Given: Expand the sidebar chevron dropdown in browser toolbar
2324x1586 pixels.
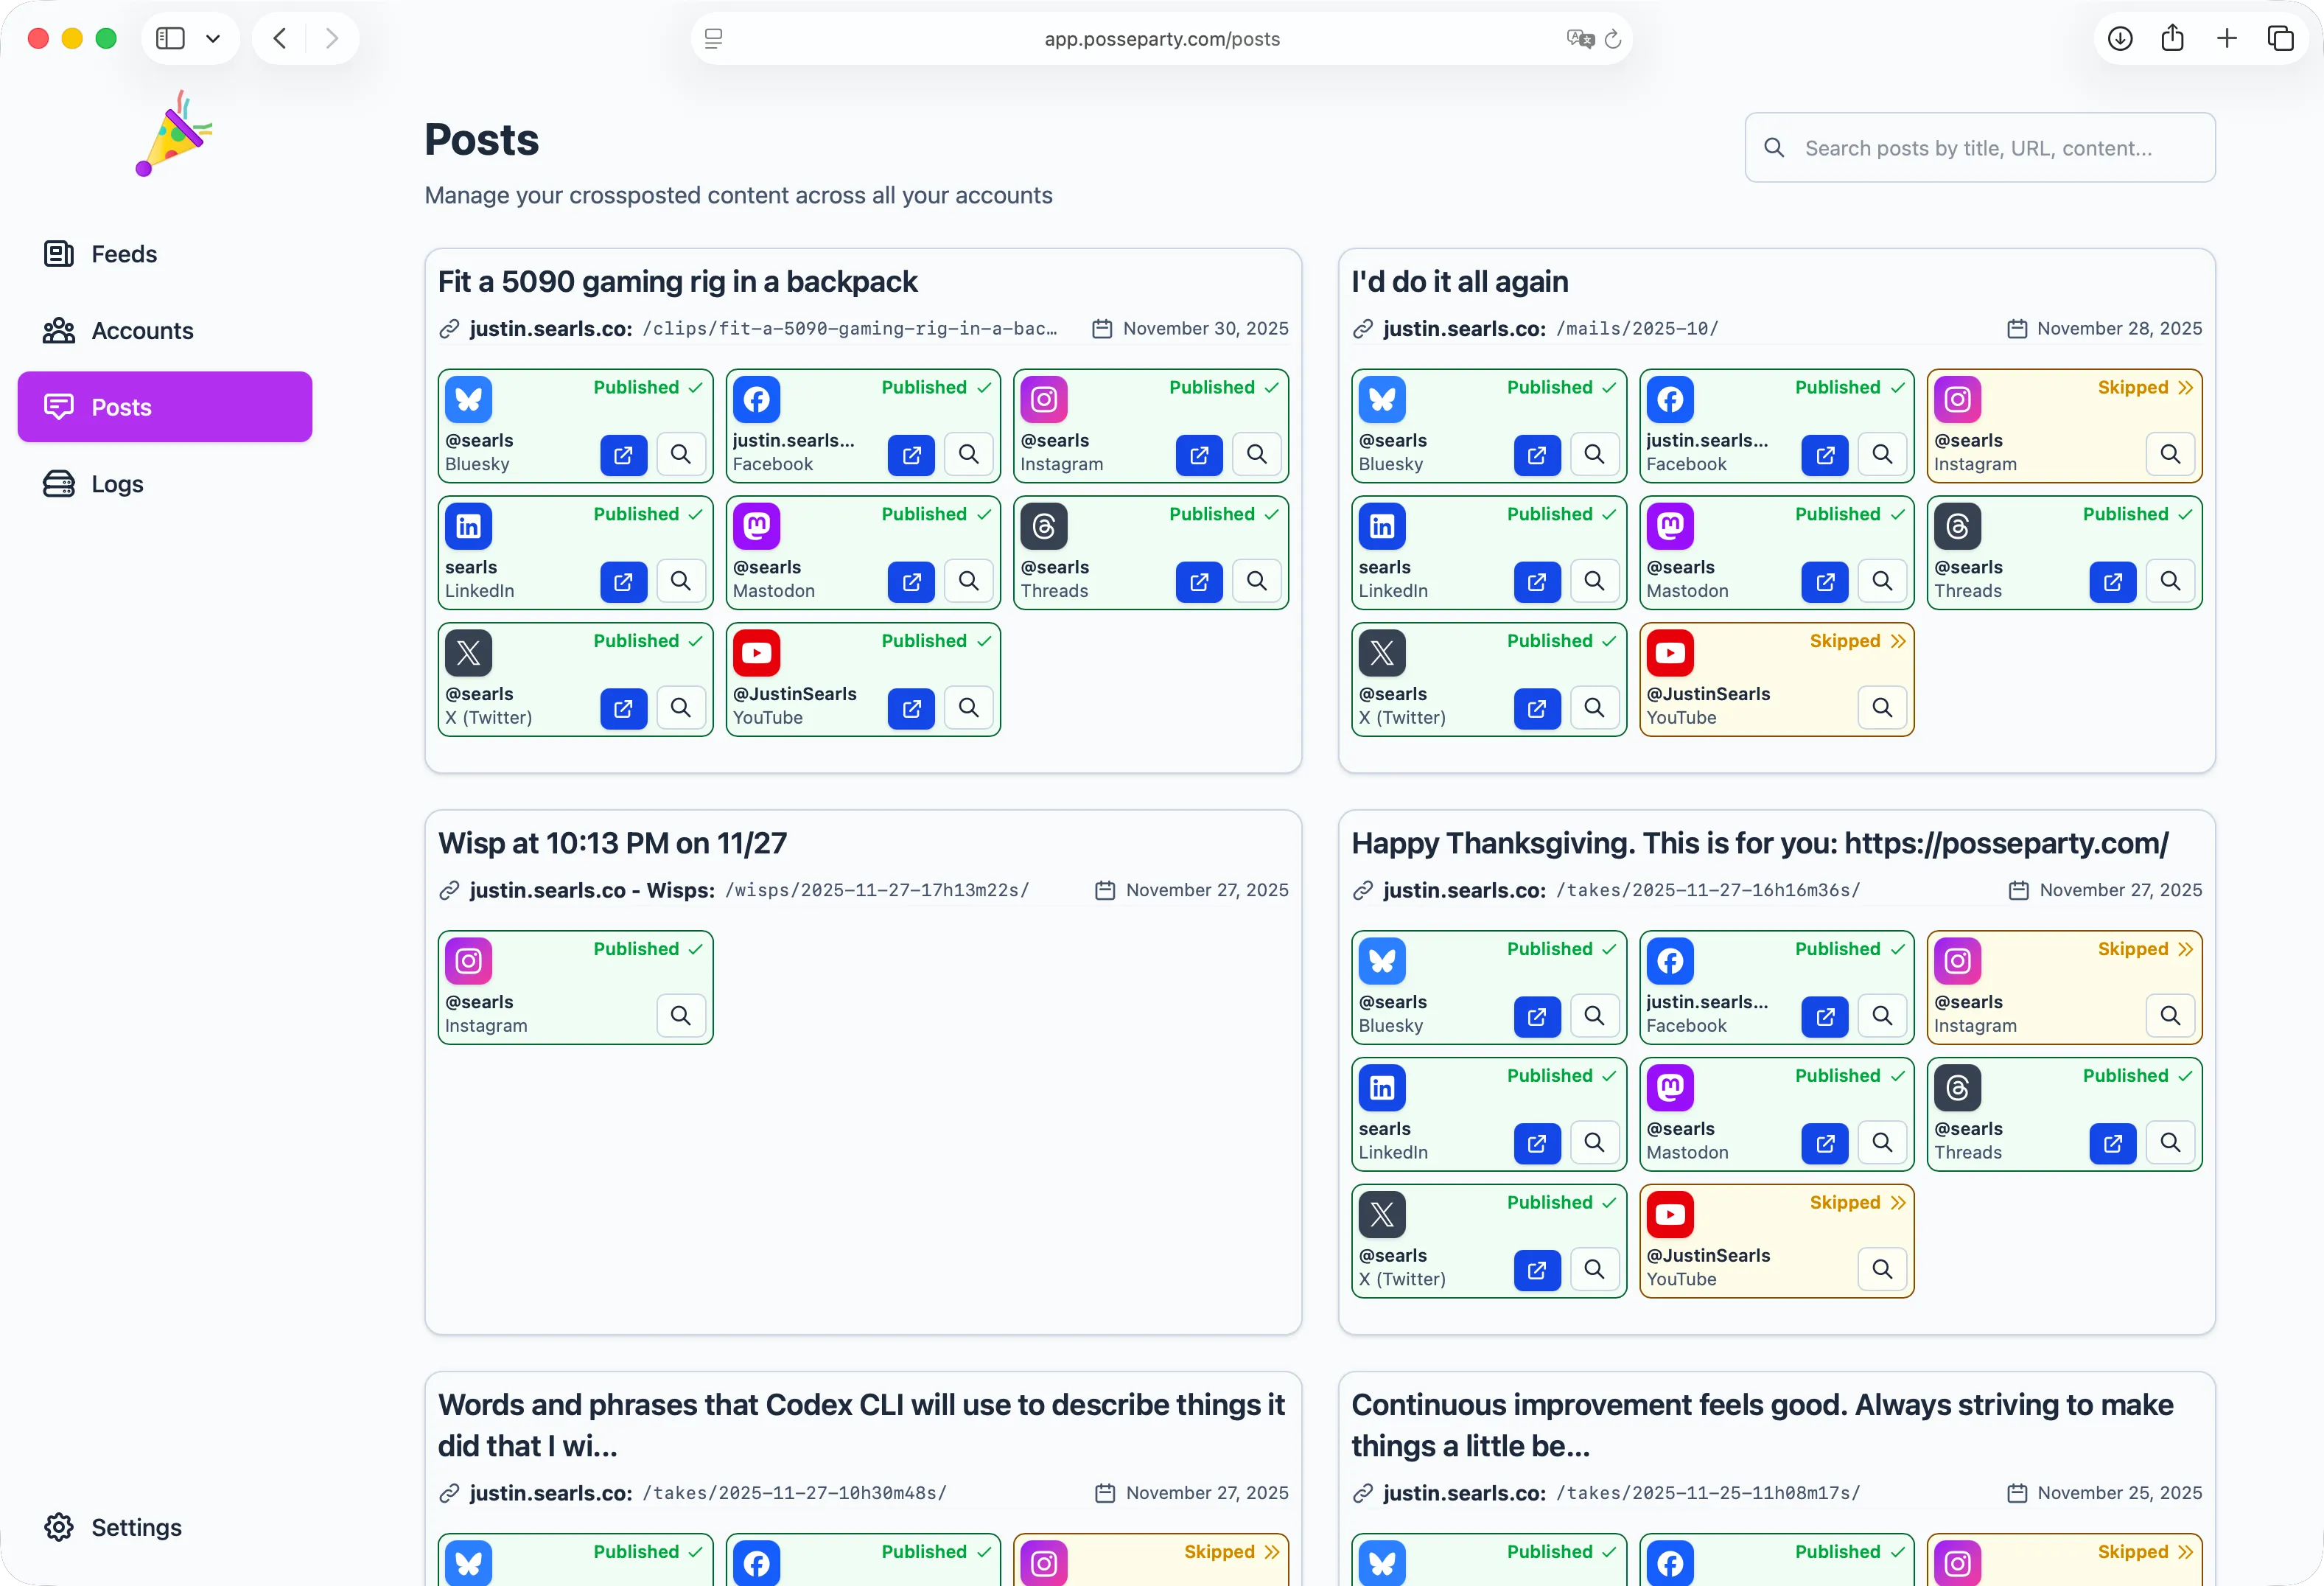Looking at the screenshot, I should point(213,39).
